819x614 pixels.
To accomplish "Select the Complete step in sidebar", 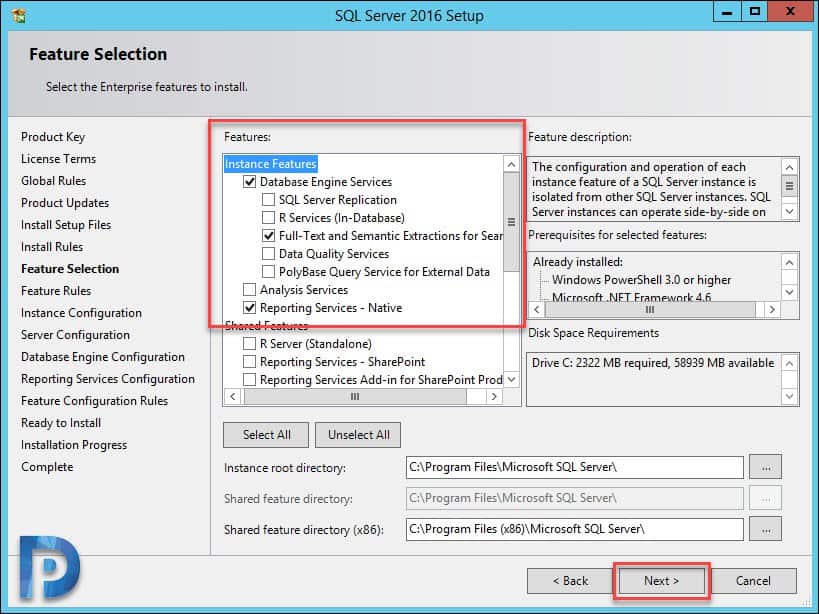I will pyautogui.click(x=47, y=467).
